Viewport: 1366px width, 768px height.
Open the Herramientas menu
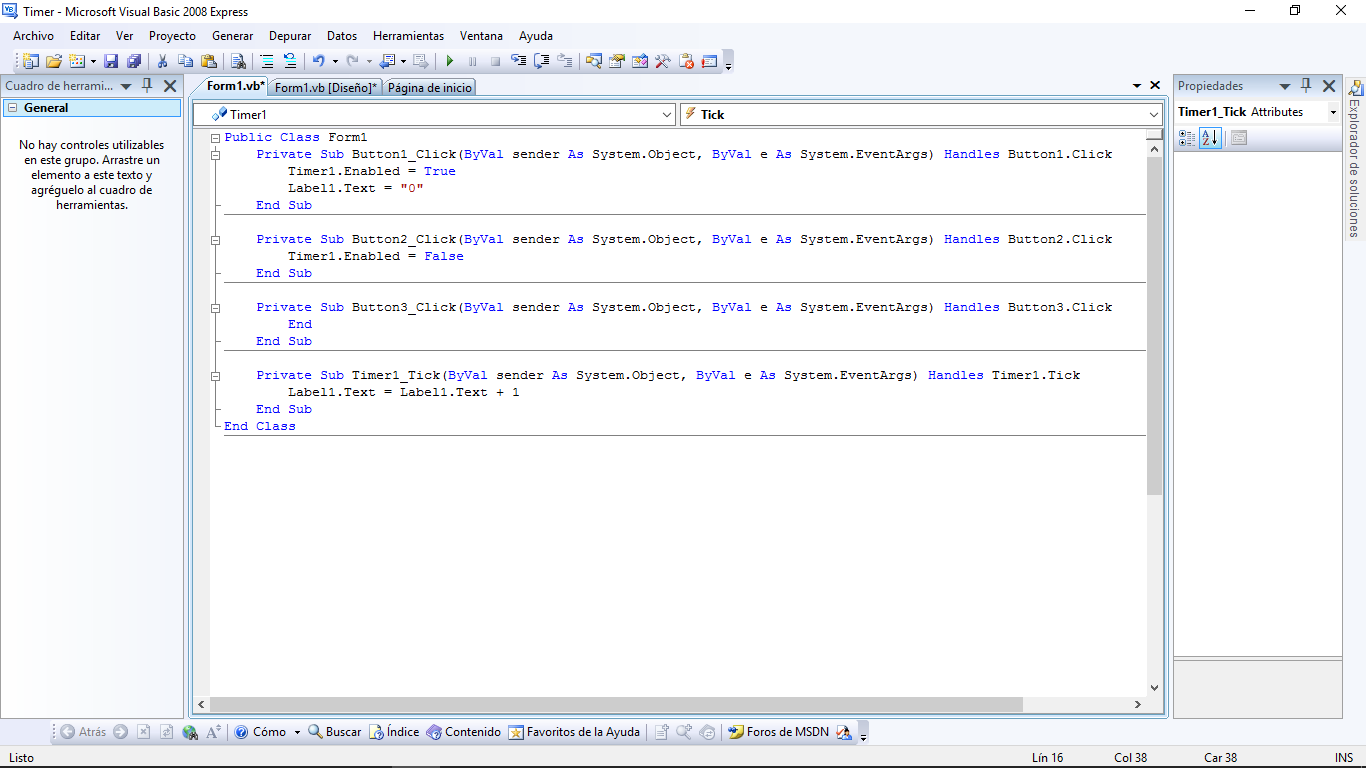click(408, 36)
